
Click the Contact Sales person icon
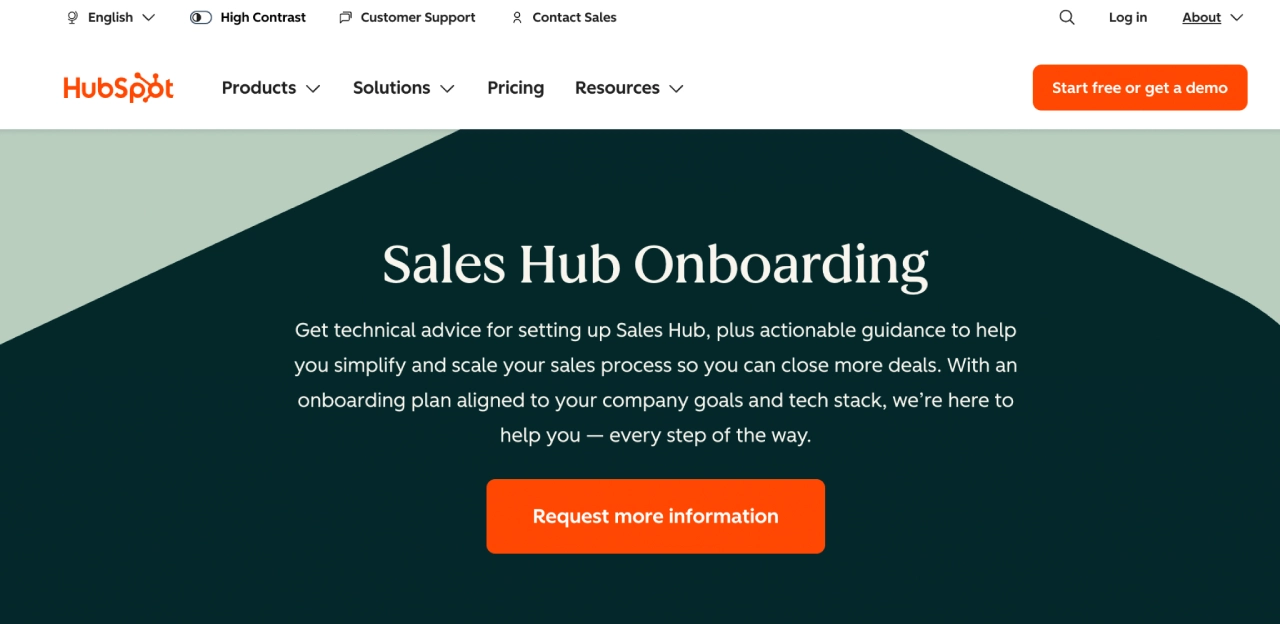[x=517, y=17]
